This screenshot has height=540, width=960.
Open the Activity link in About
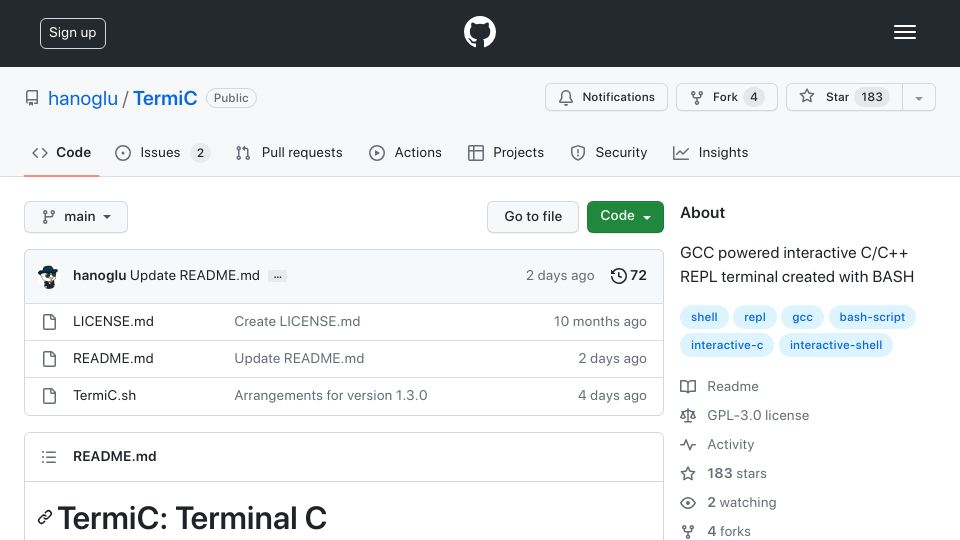717,444
